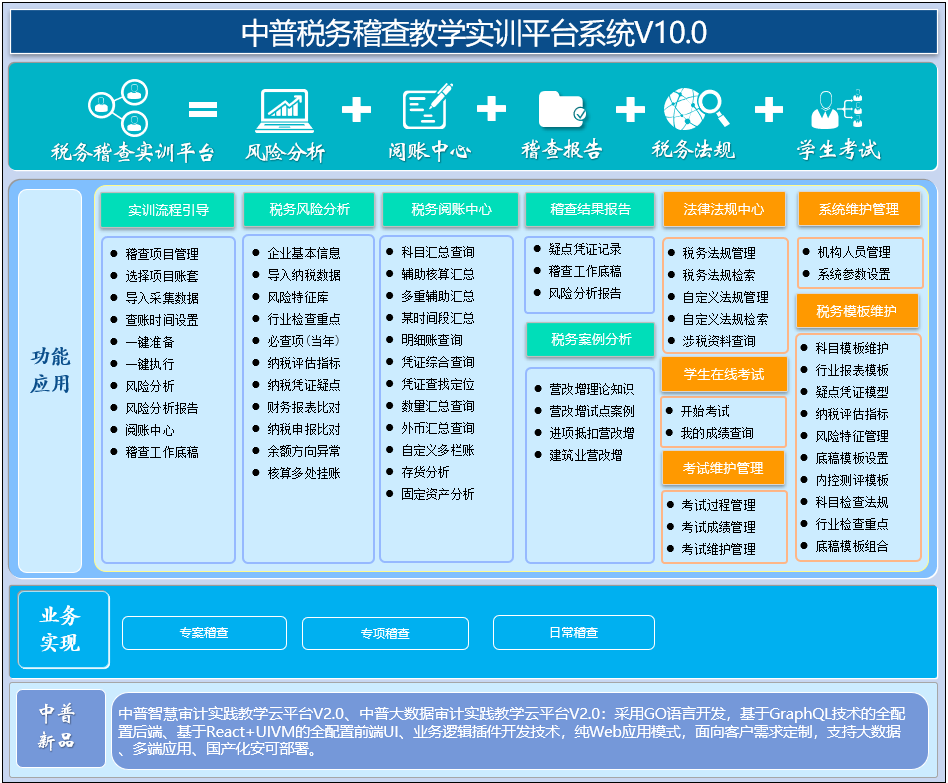This screenshot has height=783, width=948.
Task: Click the 专项稽查 button
Action: click(385, 634)
